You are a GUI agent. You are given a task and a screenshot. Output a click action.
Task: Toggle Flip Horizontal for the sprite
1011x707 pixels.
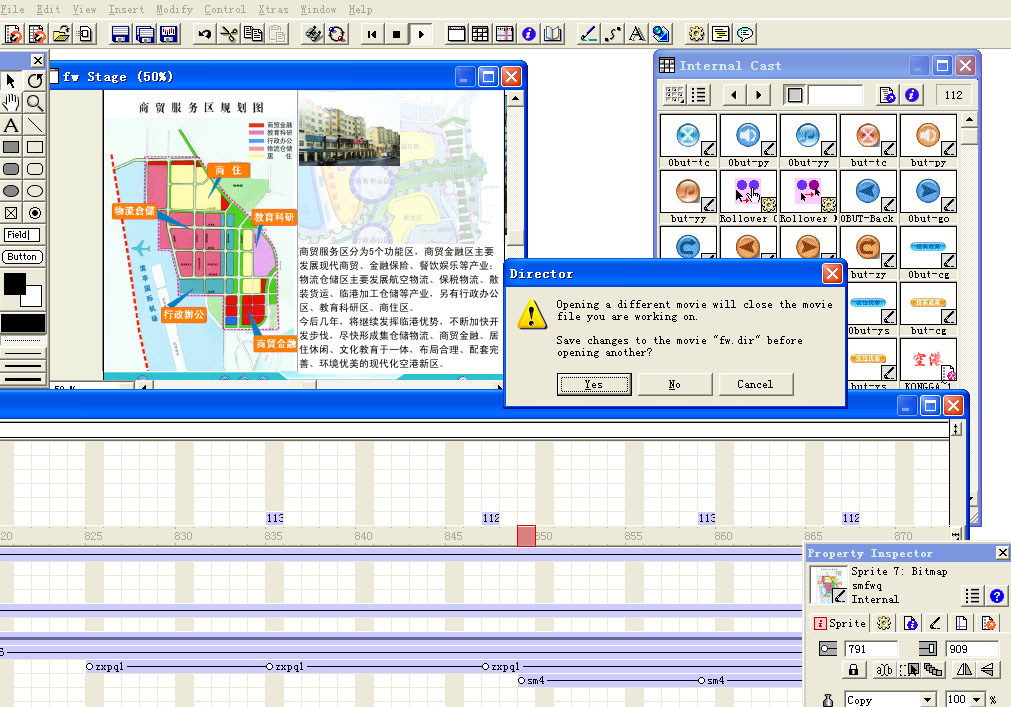pyautogui.click(x=964, y=670)
